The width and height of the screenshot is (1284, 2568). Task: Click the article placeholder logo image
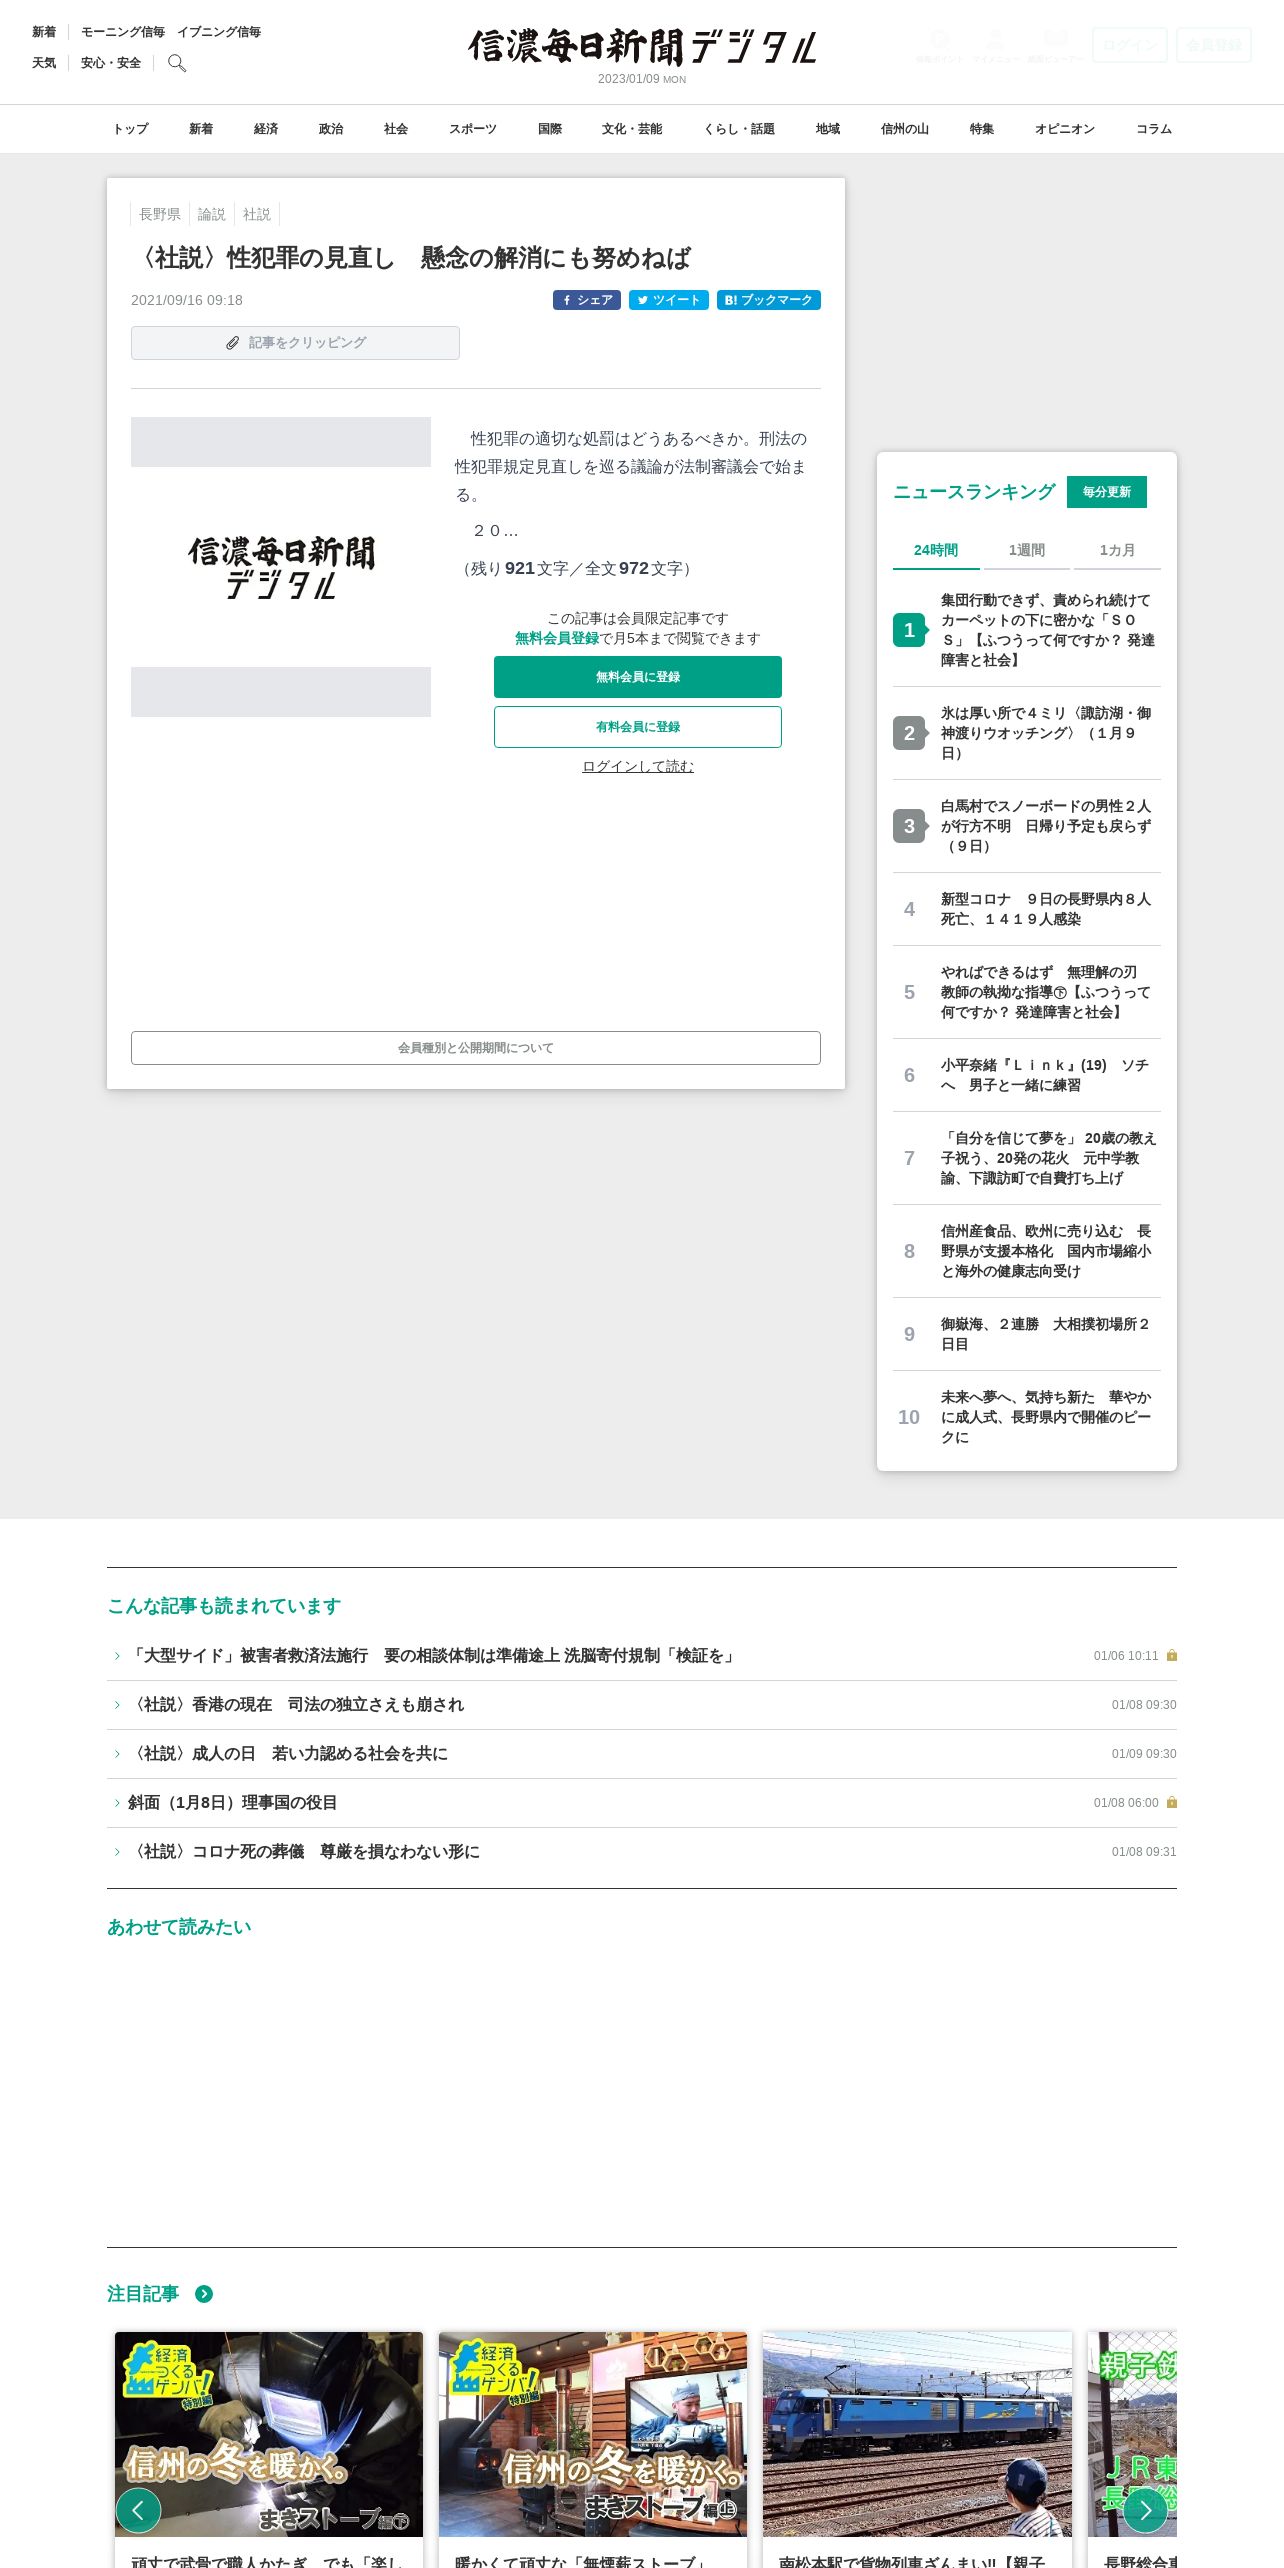pyautogui.click(x=281, y=567)
